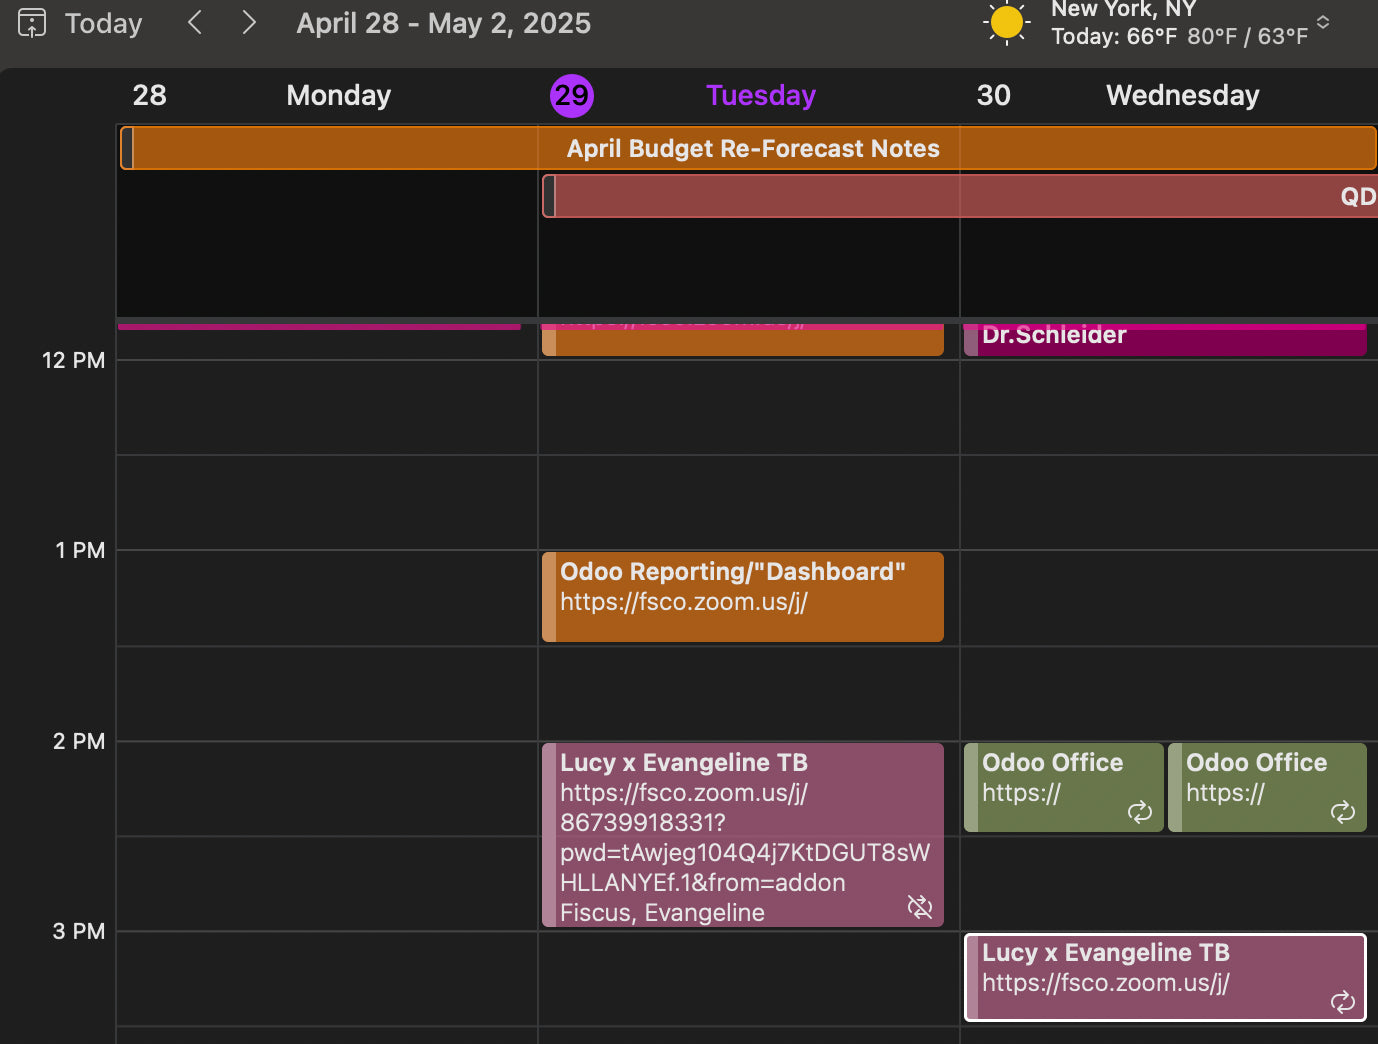This screenshot has height=1044, width=1378.
Task: Go to previous week with left chevron
Action: (x=196, y=23)
